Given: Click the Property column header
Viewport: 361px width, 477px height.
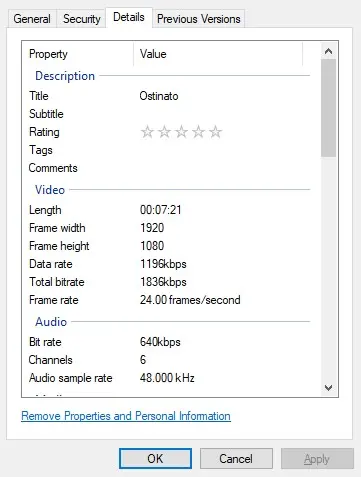Looking at the screenshot, I should [78, 54].
